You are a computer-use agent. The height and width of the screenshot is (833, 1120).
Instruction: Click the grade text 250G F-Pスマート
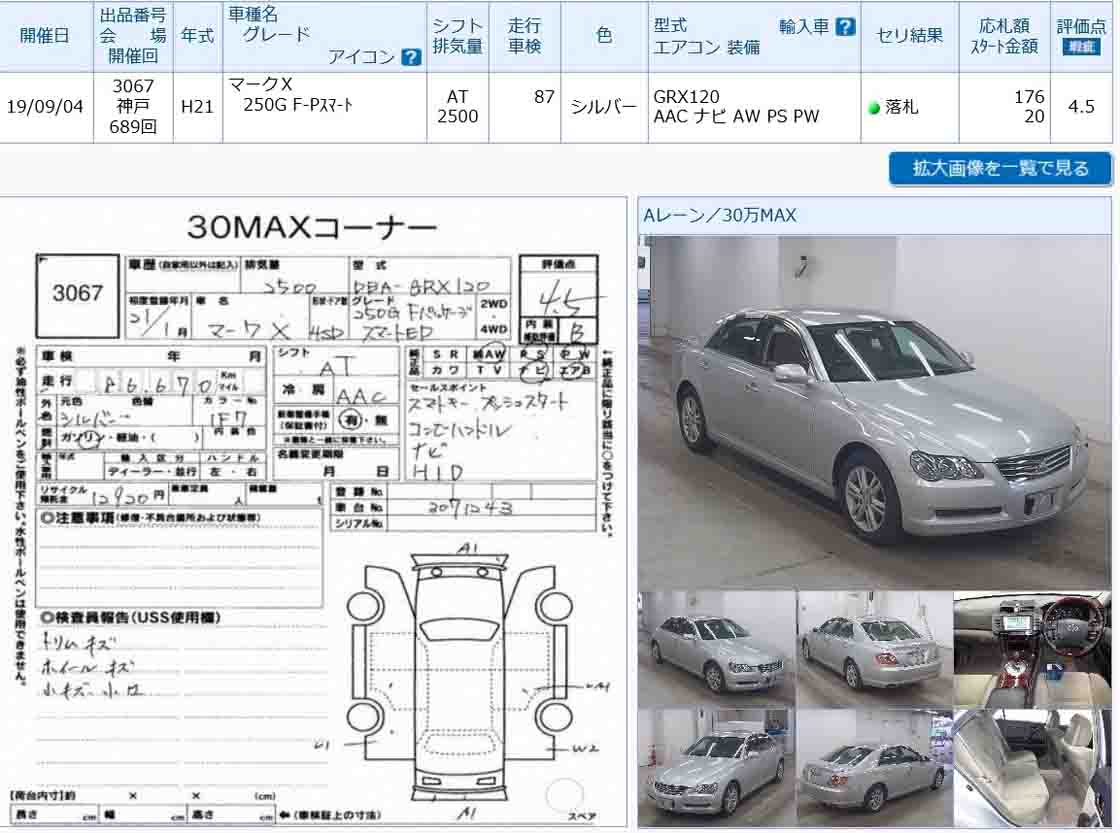tap(298, 106)
